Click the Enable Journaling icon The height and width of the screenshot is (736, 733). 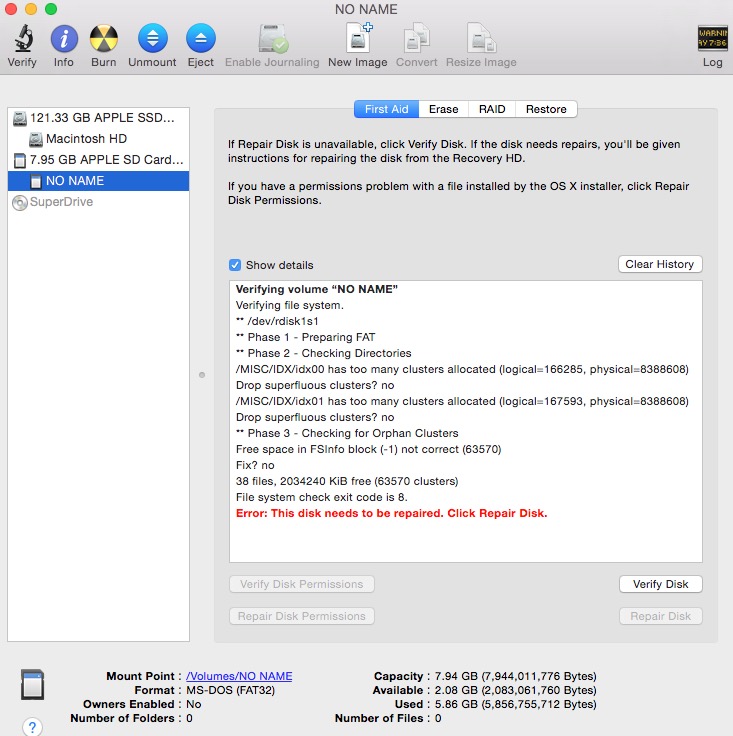272,38
